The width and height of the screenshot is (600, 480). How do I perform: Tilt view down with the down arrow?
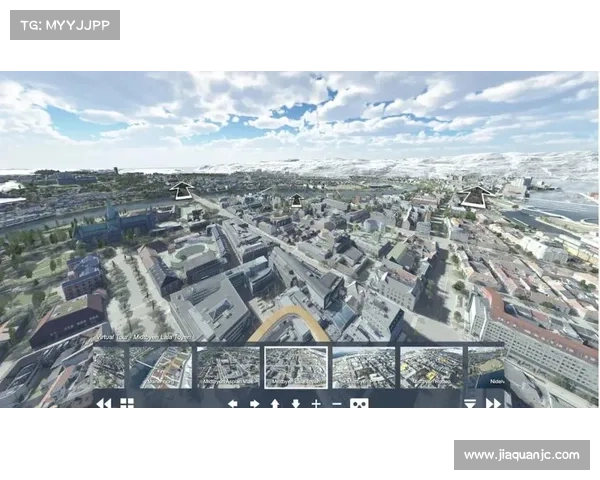295,404
